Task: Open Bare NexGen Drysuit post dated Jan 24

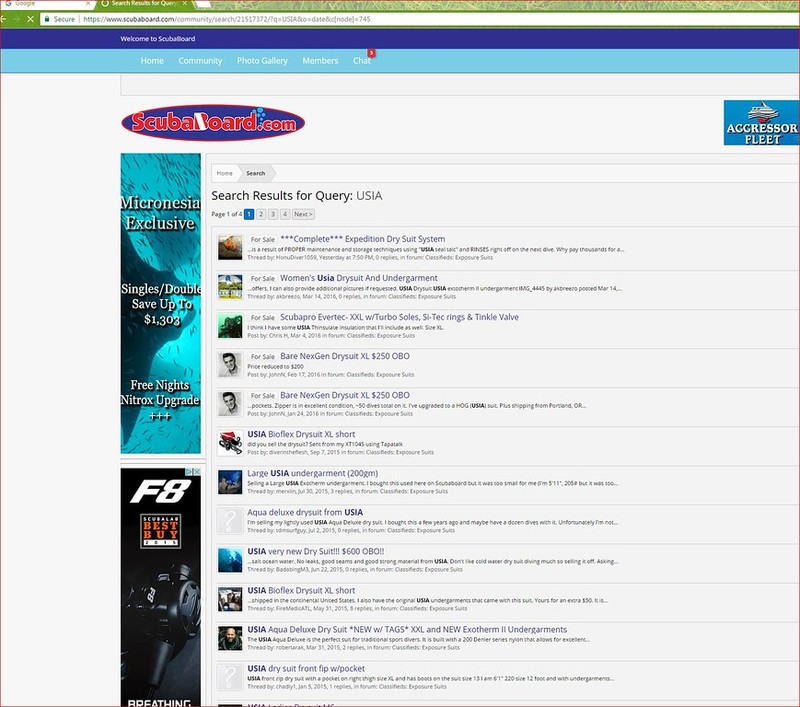Action: [345, 395]
